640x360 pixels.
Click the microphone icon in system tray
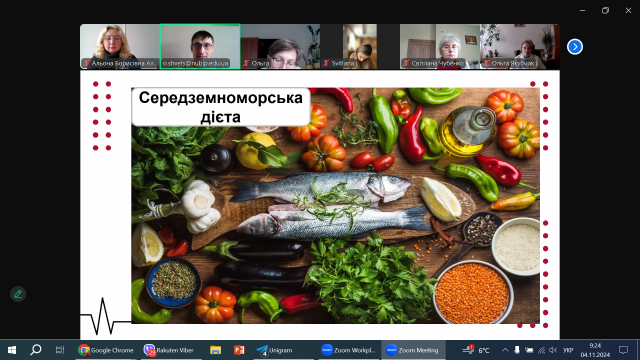tap(517, 350)
